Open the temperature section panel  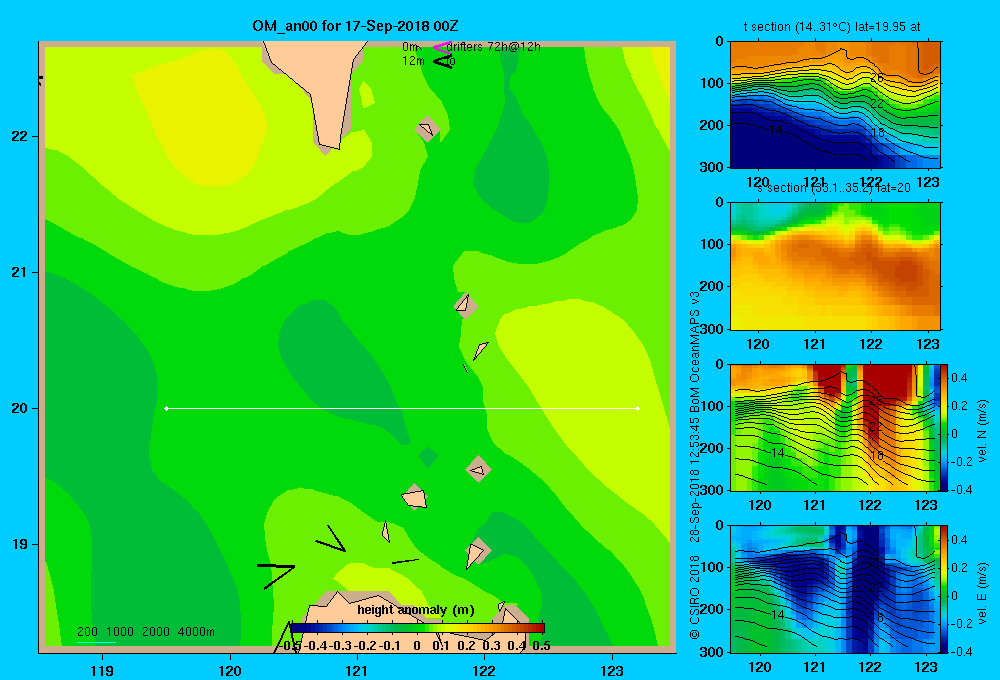[835, 105]
